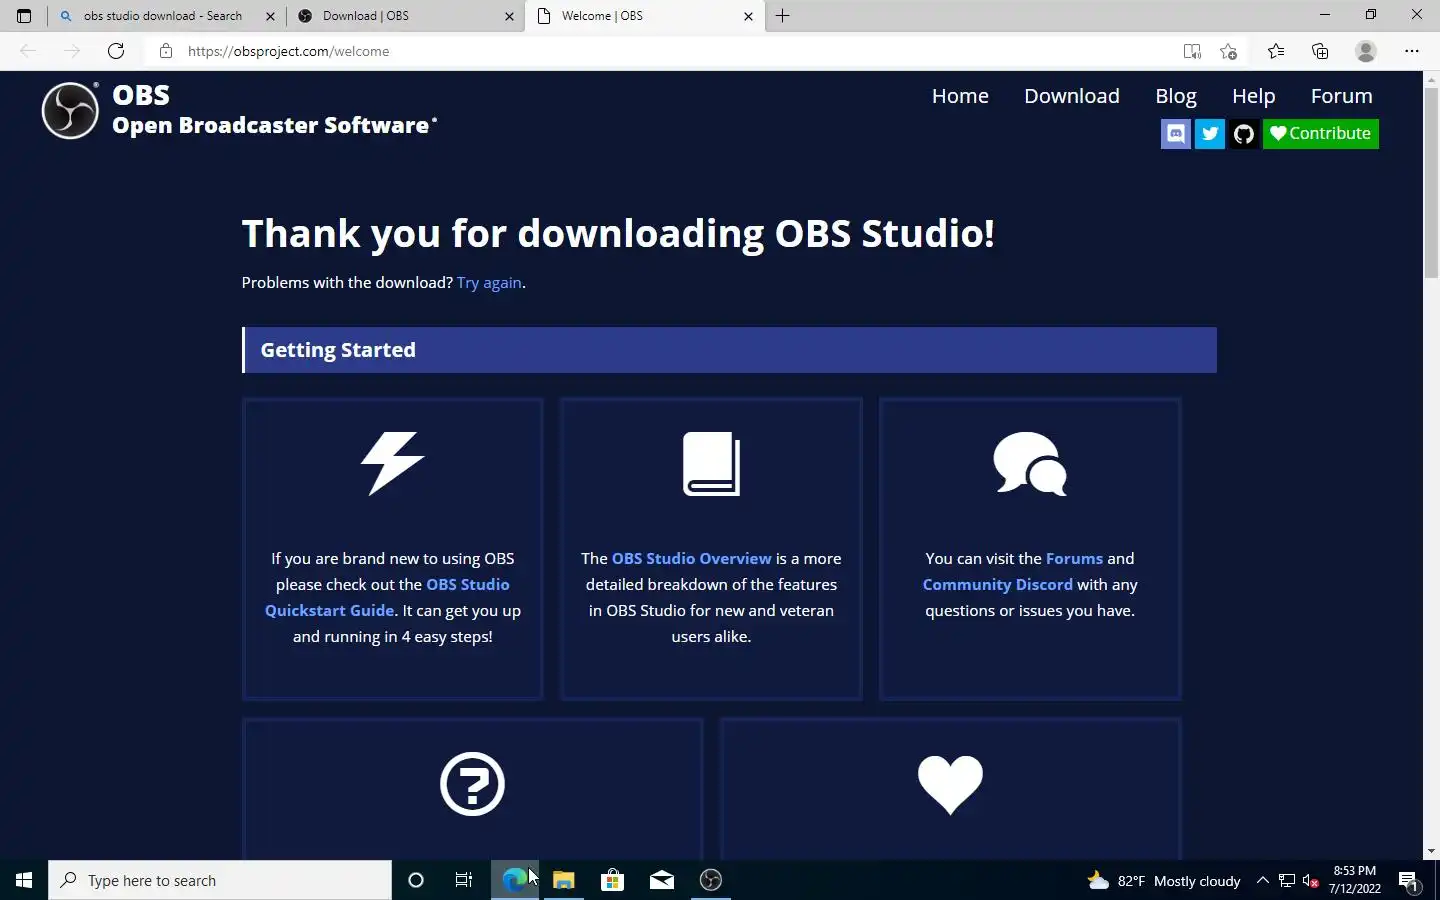Screen dimensions: 1440x900
Task: Open OBS Studio from taskbar
Action: pyautogui.click(x=711, y=880)
